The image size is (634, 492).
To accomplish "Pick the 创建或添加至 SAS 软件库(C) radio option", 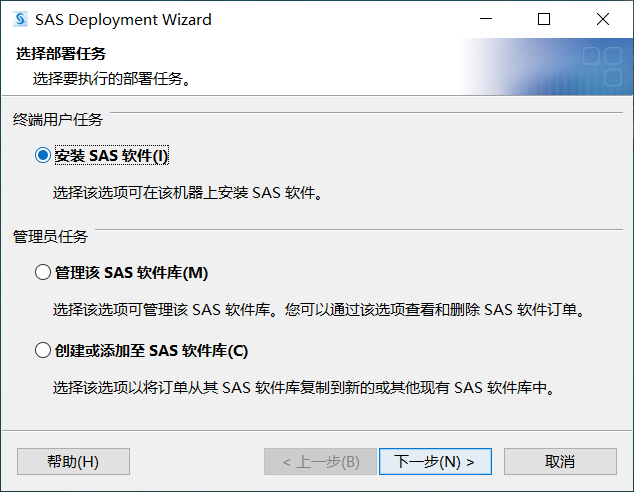I will [42, 350].
